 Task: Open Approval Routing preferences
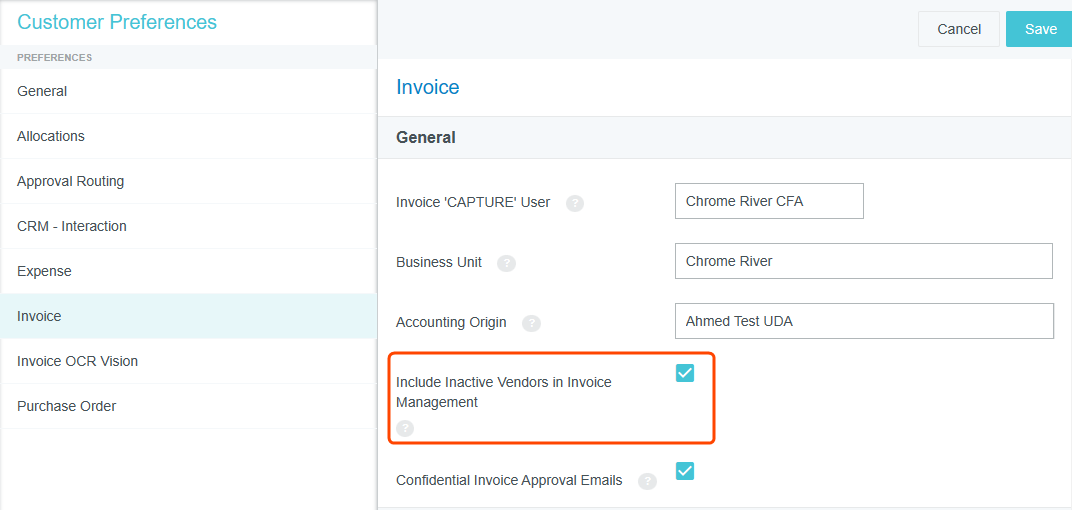70,181
